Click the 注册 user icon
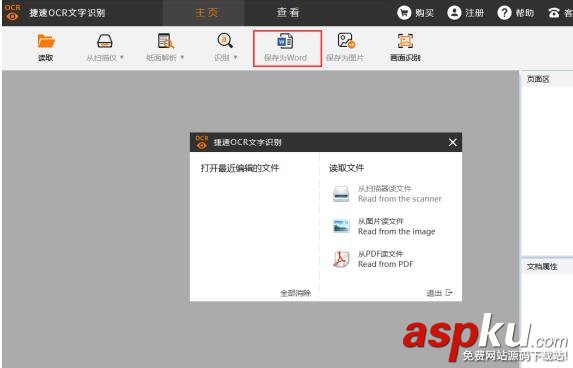Viewport: 573px width, 368px height. [x=454, y=13]
